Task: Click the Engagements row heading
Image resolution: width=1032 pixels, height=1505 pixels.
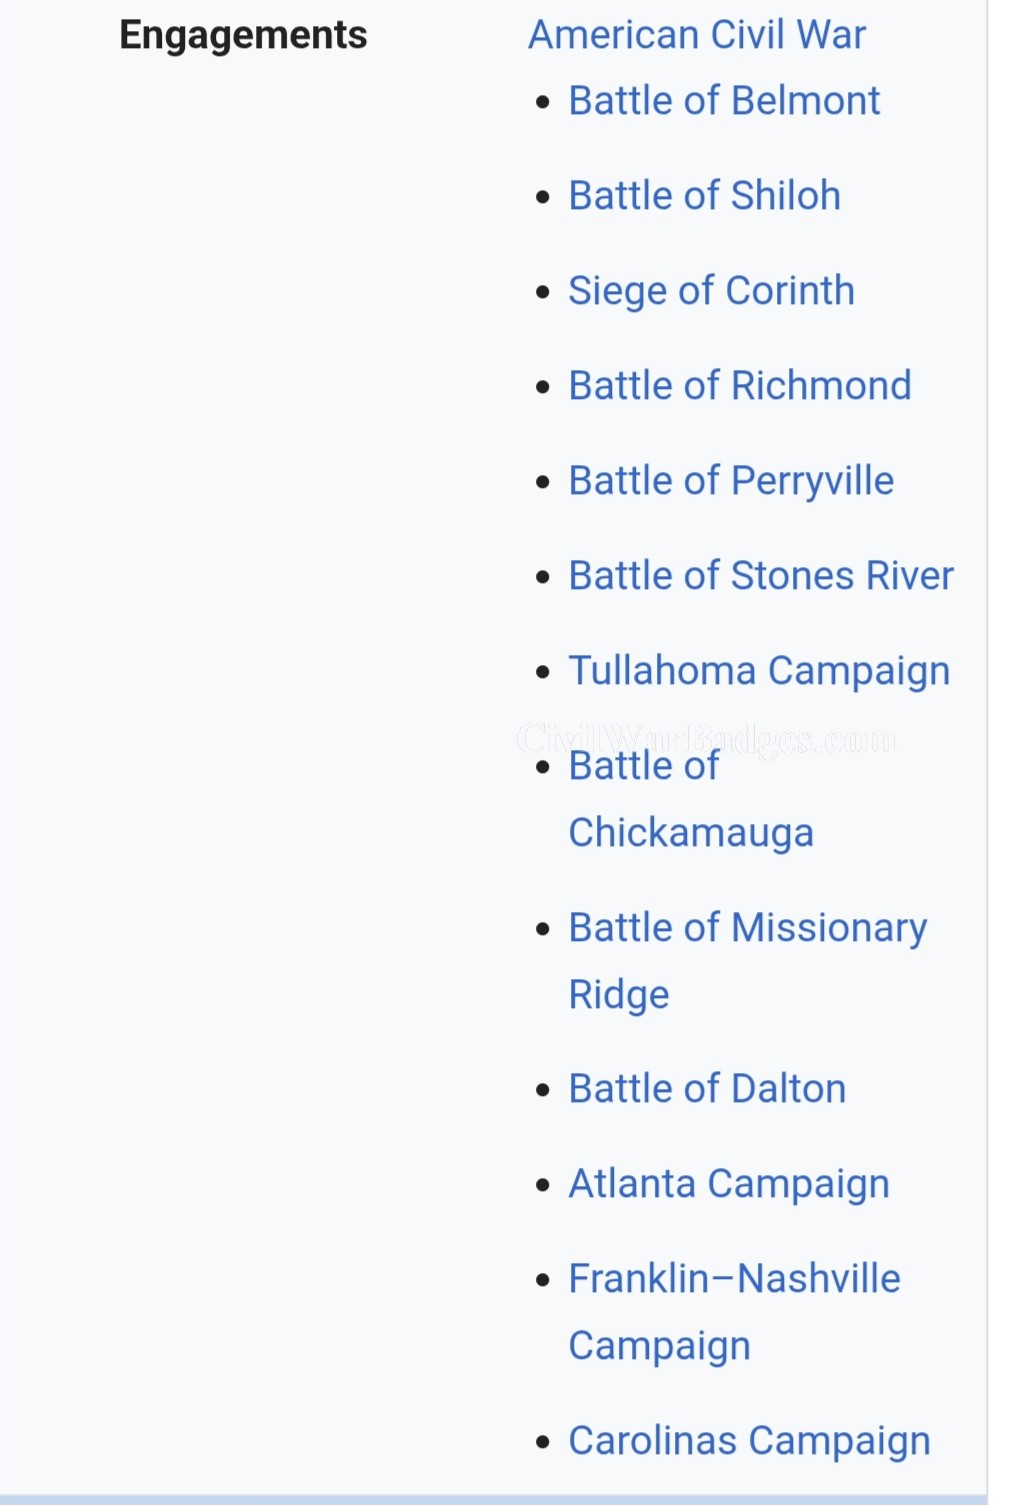Action: (x=243, y=35)
